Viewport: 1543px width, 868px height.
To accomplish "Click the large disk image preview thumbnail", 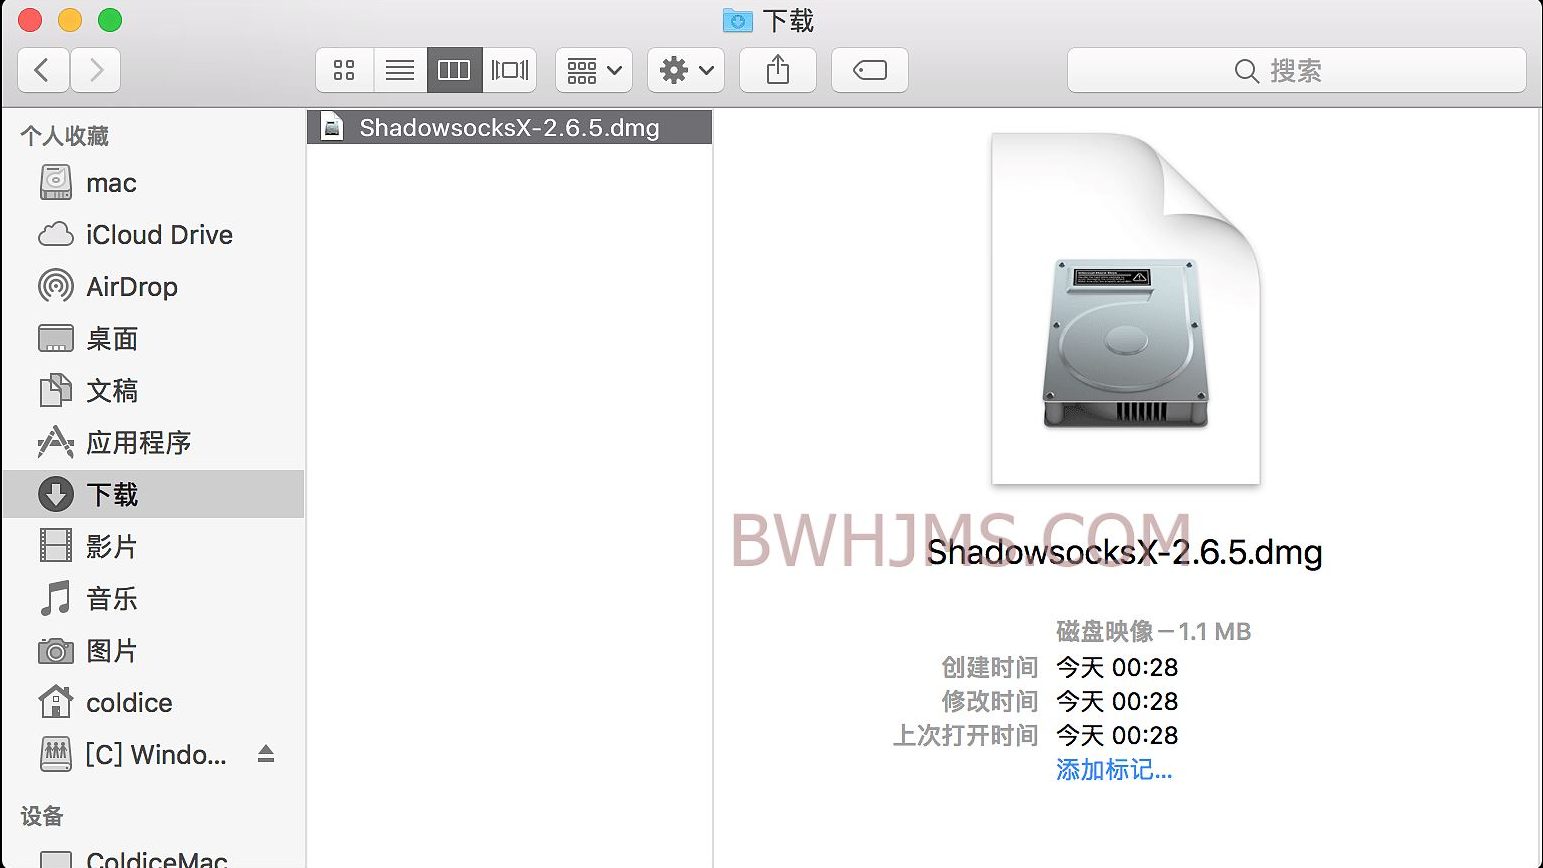I will [x=1126, y=309].
